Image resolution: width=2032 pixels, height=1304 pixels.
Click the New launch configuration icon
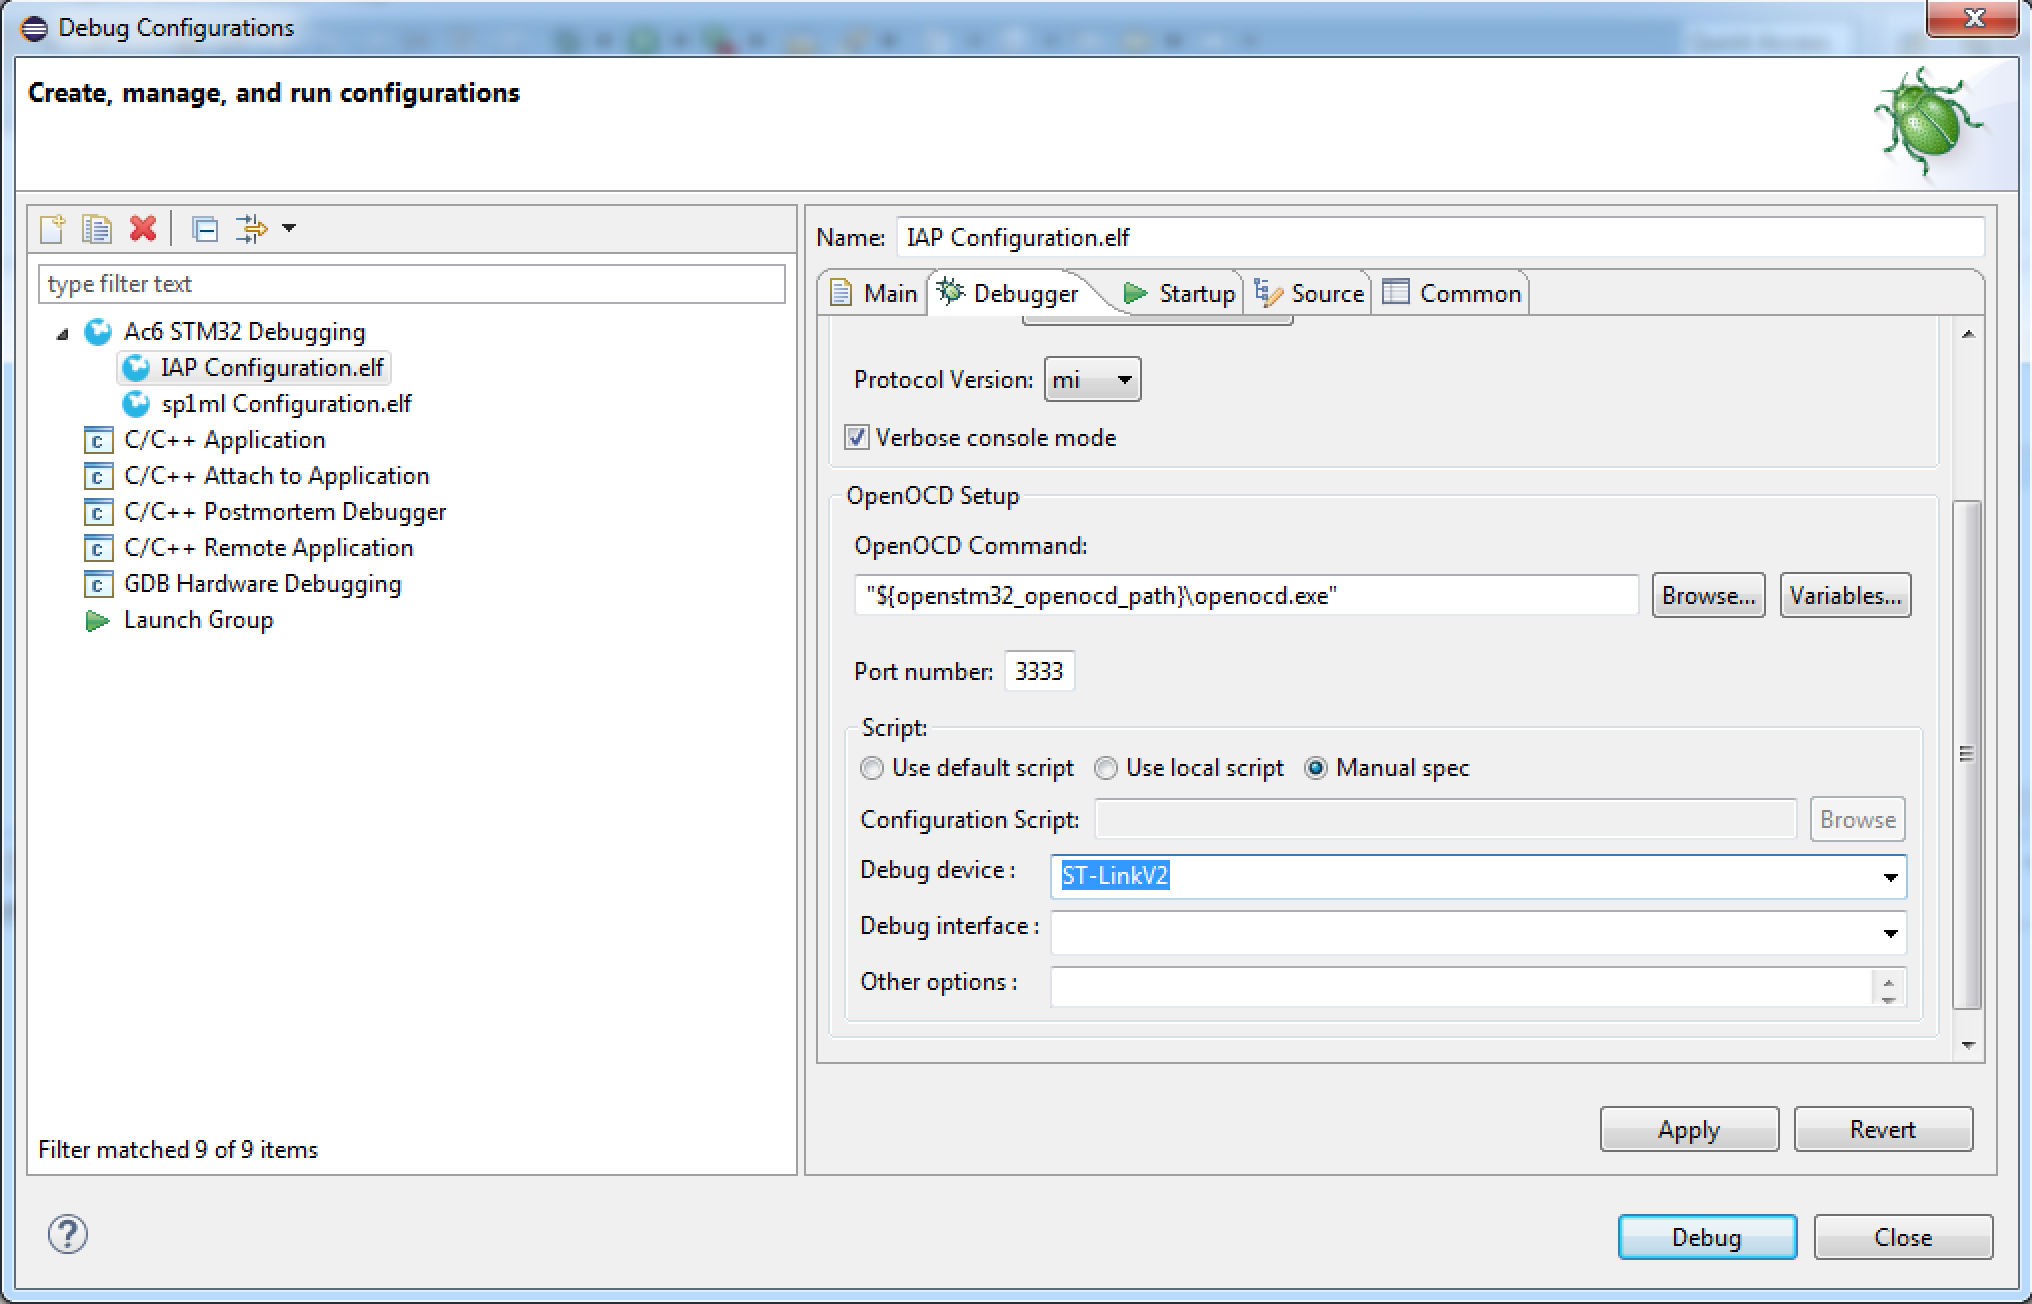(x=52, y=229)
